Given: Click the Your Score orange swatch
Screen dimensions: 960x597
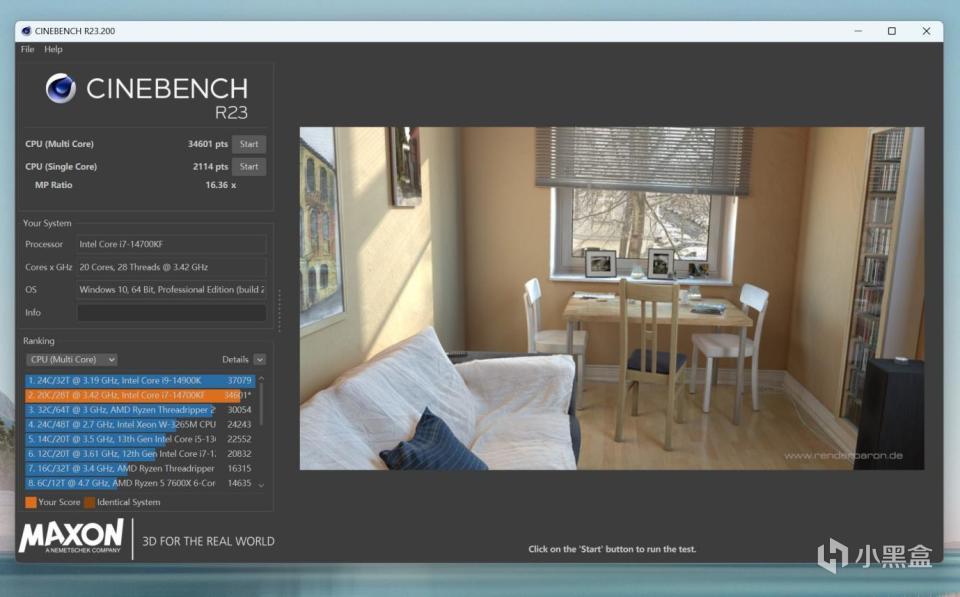Looking at the screenshot, I should (x=31, y=502).
